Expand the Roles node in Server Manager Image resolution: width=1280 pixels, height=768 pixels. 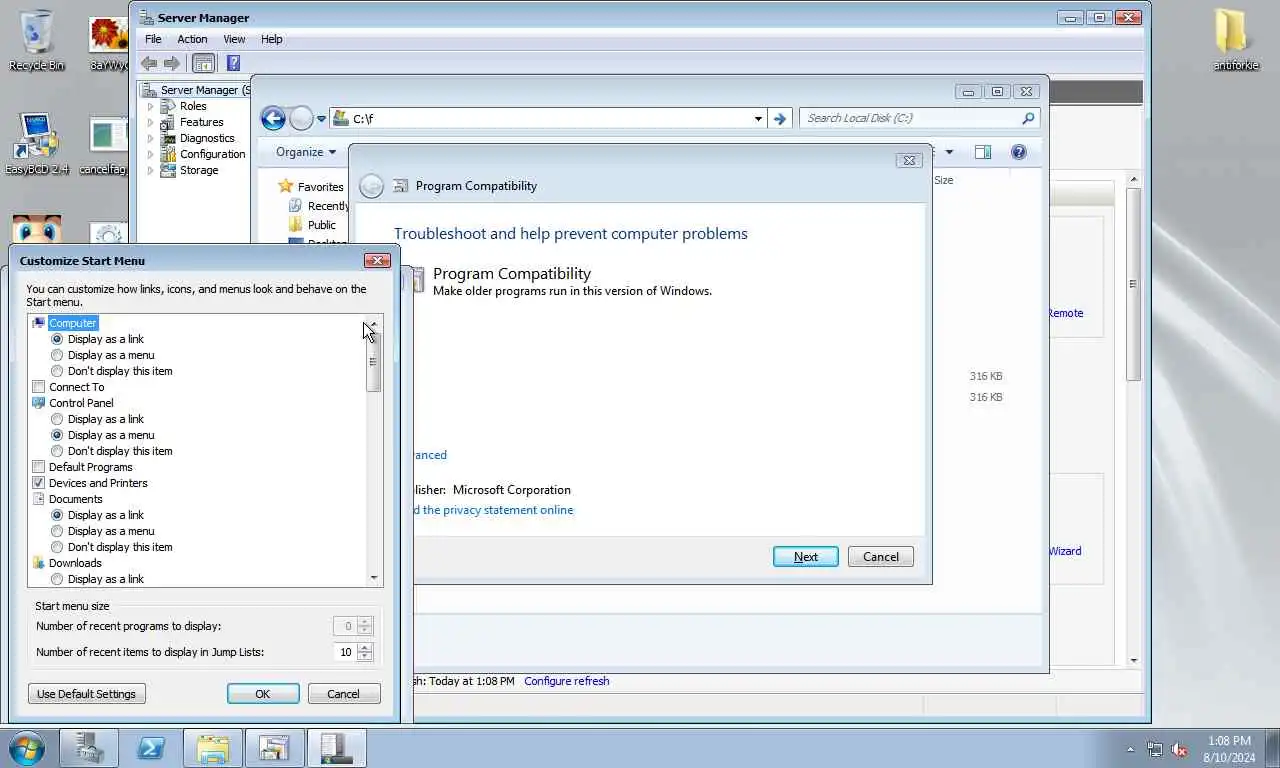pos(151,106)
